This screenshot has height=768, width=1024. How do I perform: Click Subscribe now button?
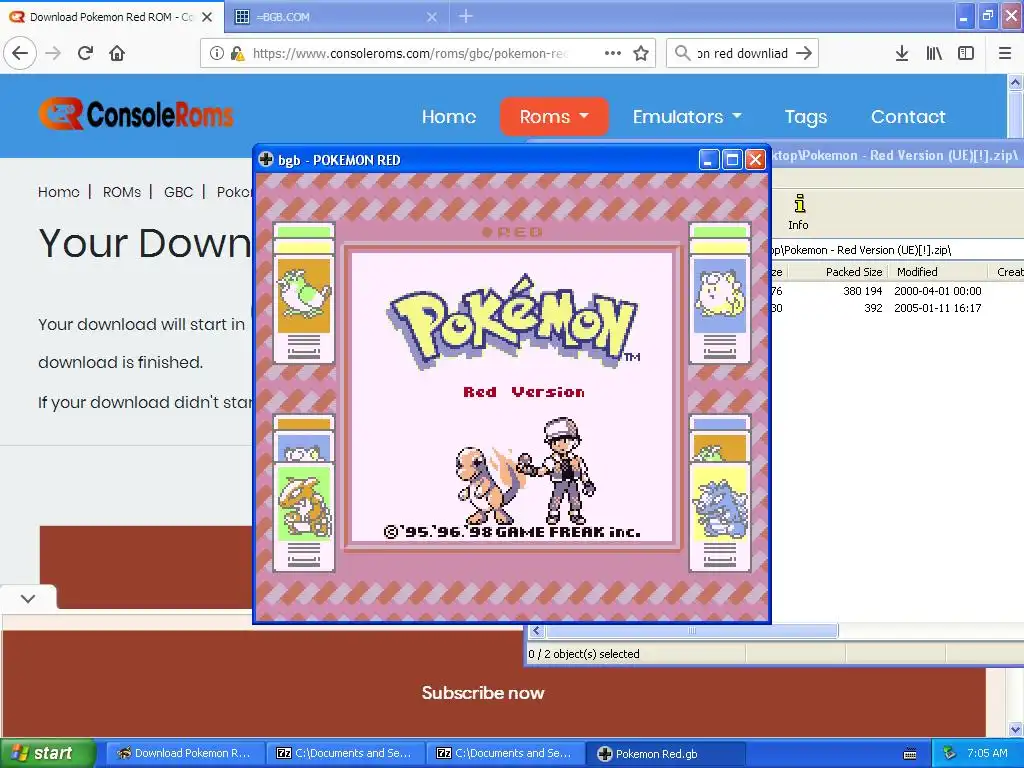(x=483, y=693)
